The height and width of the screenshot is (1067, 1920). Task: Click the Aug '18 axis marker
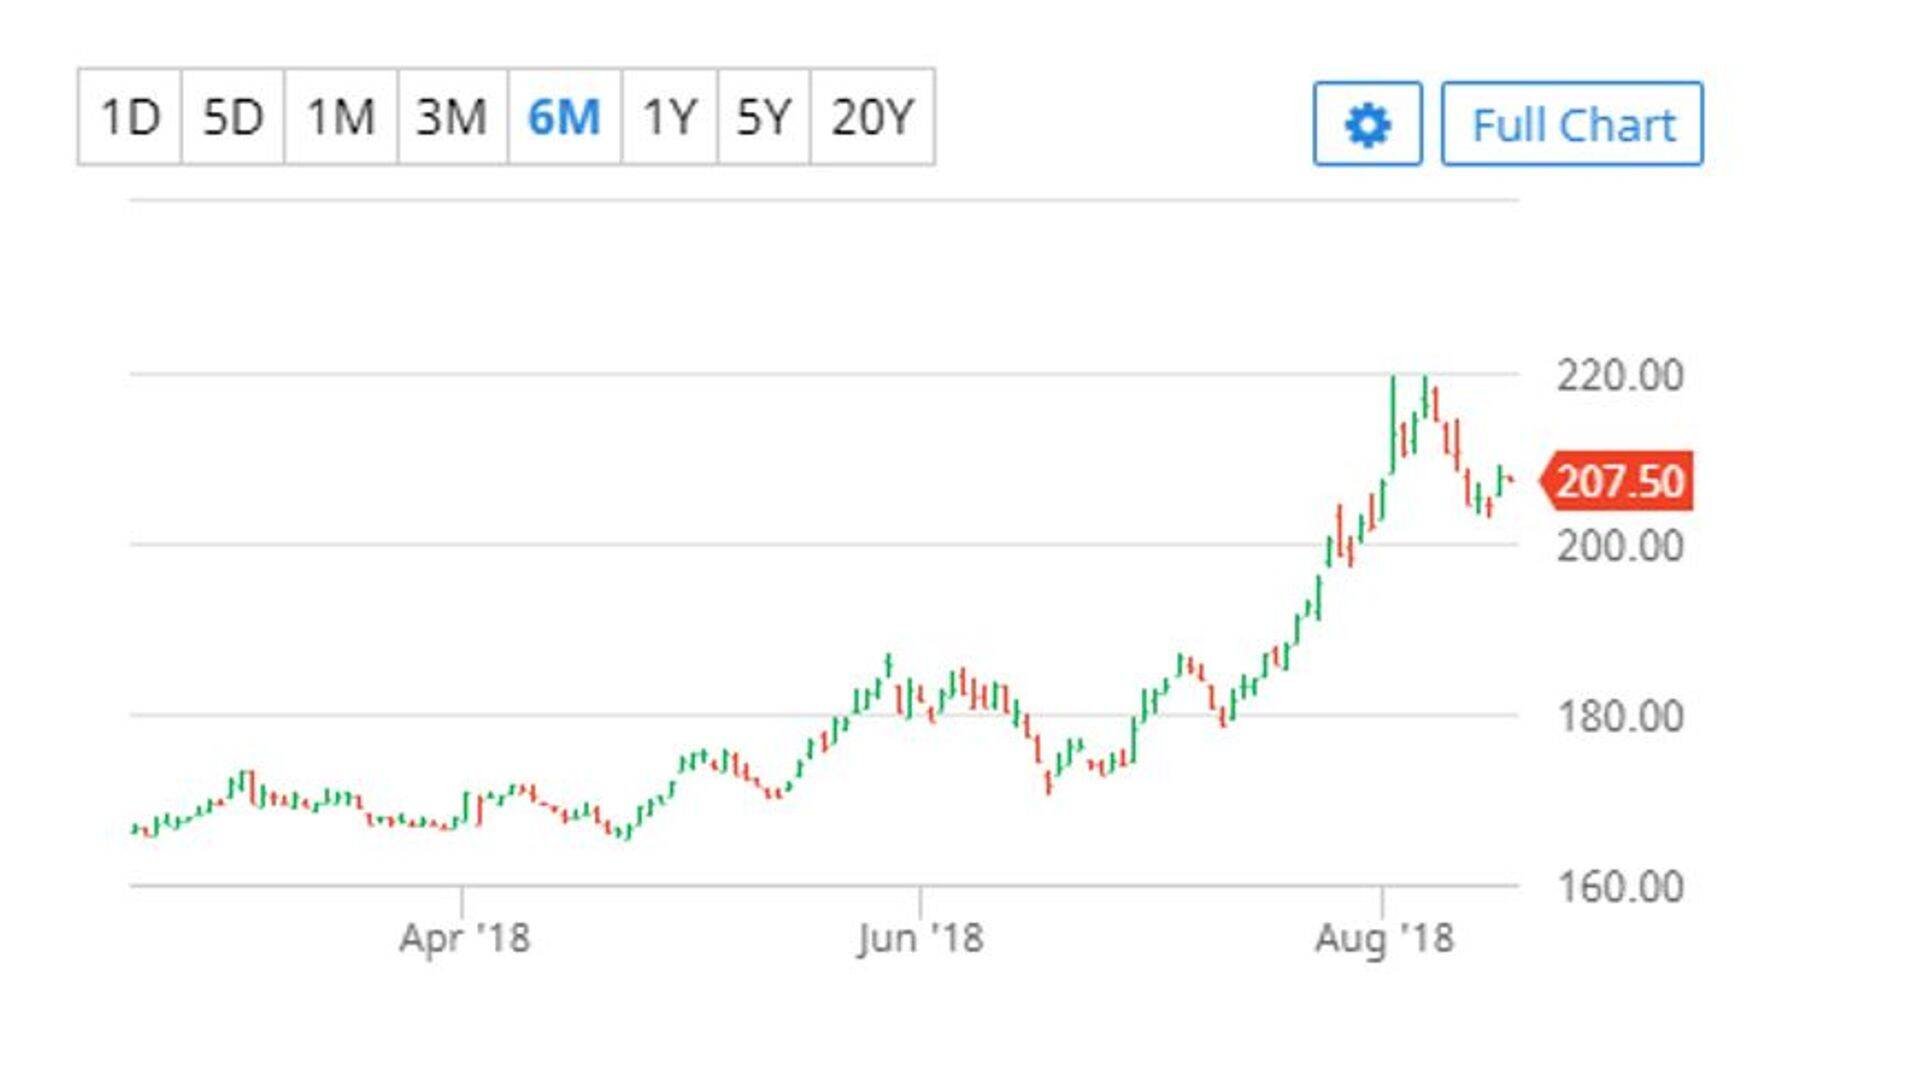point(1384,938)
